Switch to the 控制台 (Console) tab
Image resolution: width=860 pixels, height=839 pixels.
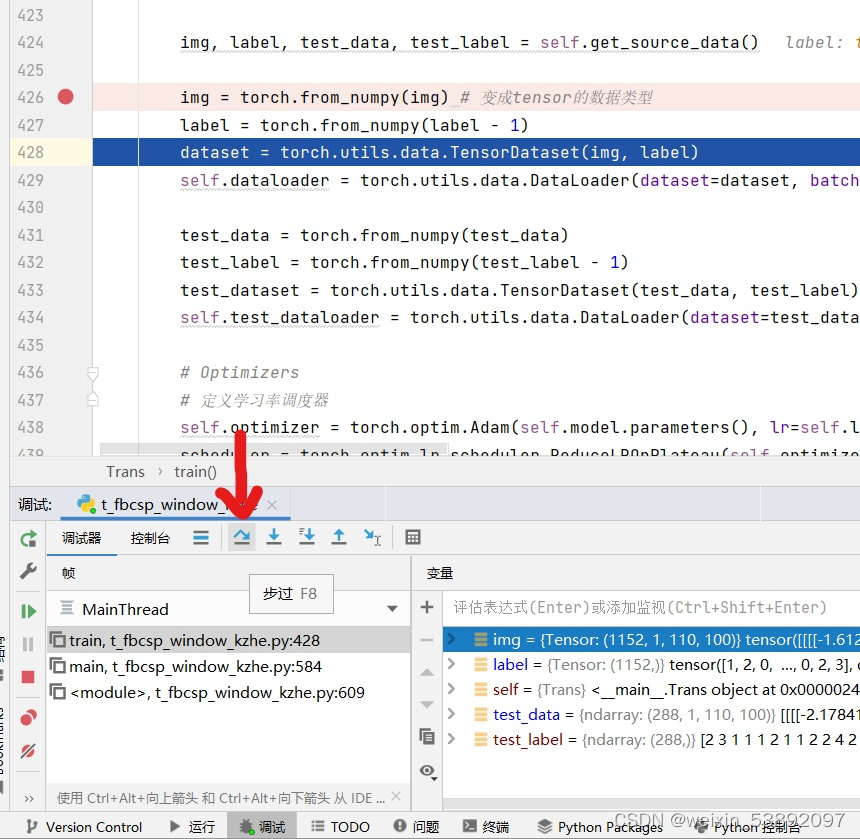coord(150,538)
